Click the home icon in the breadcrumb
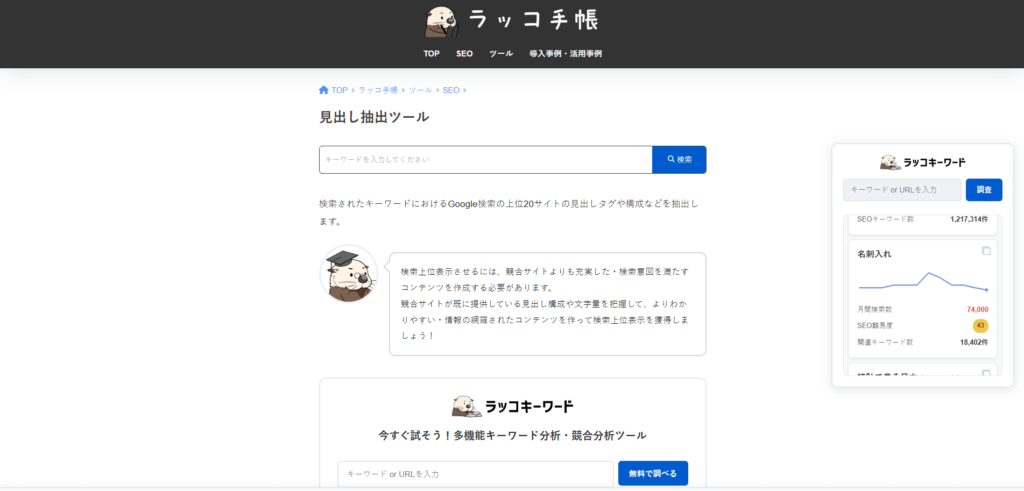The height and width of the screenshot is (491, 1024). coord(323,90)
